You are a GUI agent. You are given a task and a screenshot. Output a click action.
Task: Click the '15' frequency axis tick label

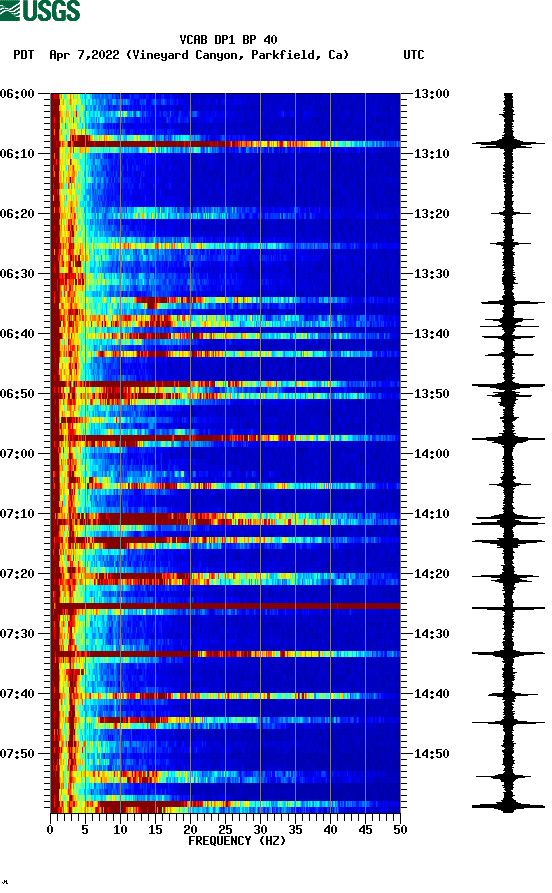pyautogui.click(x=155, y=830)
